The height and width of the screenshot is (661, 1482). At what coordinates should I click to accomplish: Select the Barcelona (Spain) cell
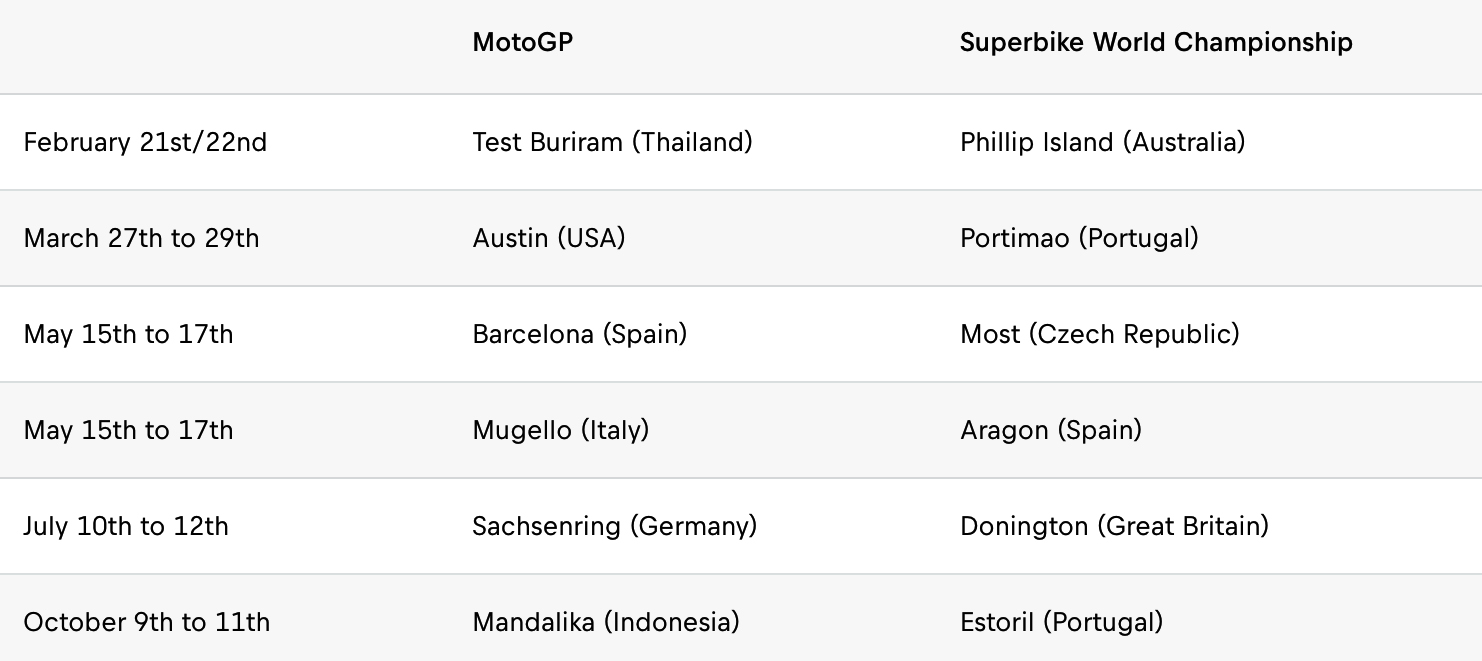point(579,334)
